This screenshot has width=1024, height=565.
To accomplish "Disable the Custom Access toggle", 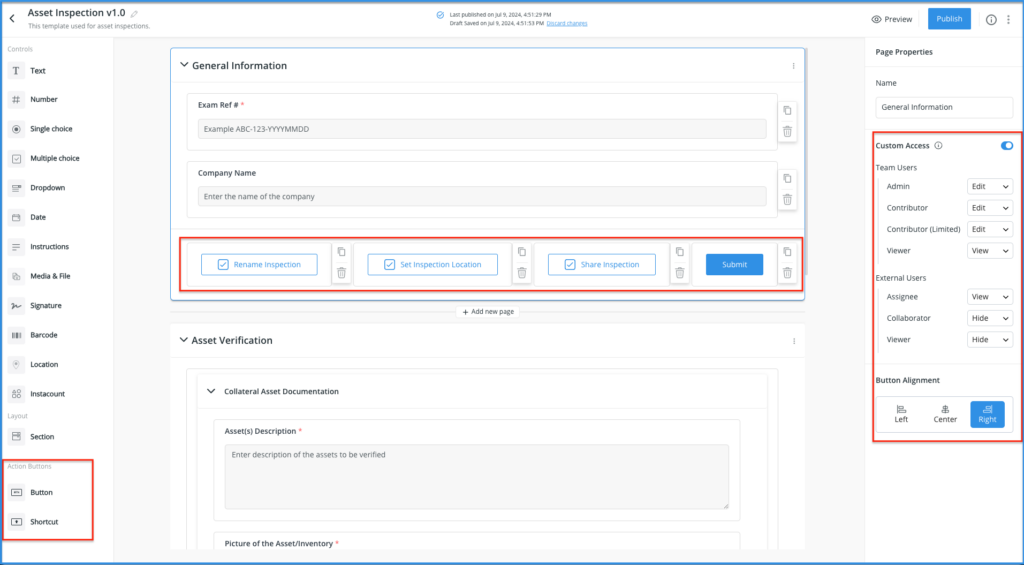I will tap(1006, 146).
